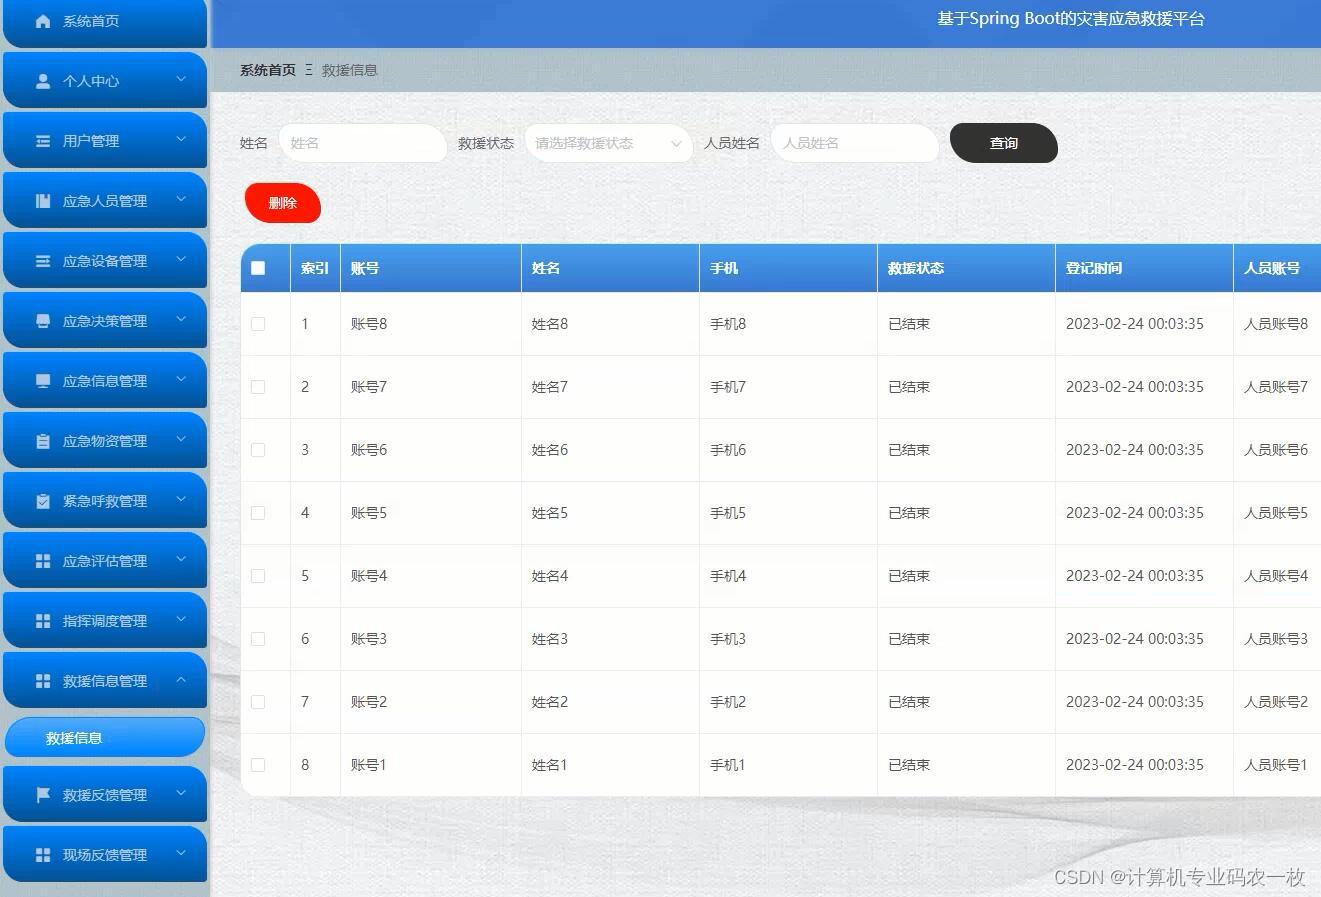This screenshot has height=897, width=1321.
Task: Check the row checkbox for 账号7
Action: [x=258, y=387]
